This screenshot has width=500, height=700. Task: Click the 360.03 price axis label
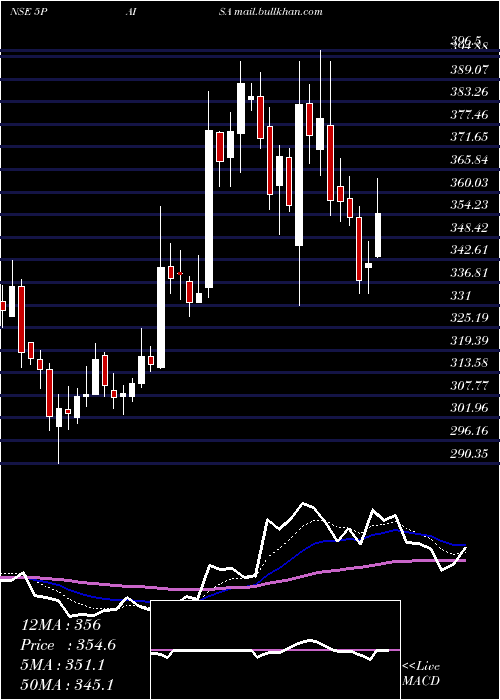(469, 183)
